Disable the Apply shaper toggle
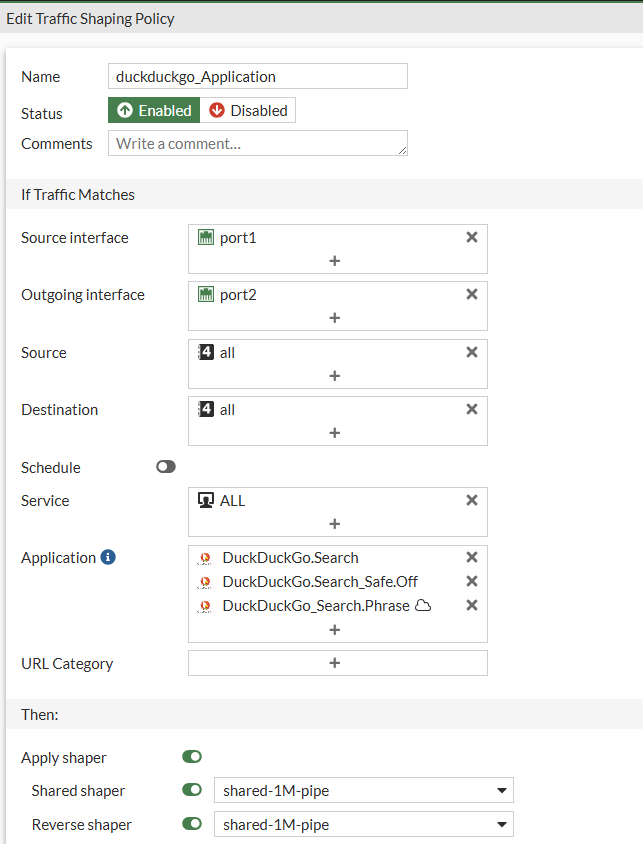643x844 pixels. point(192,757)
